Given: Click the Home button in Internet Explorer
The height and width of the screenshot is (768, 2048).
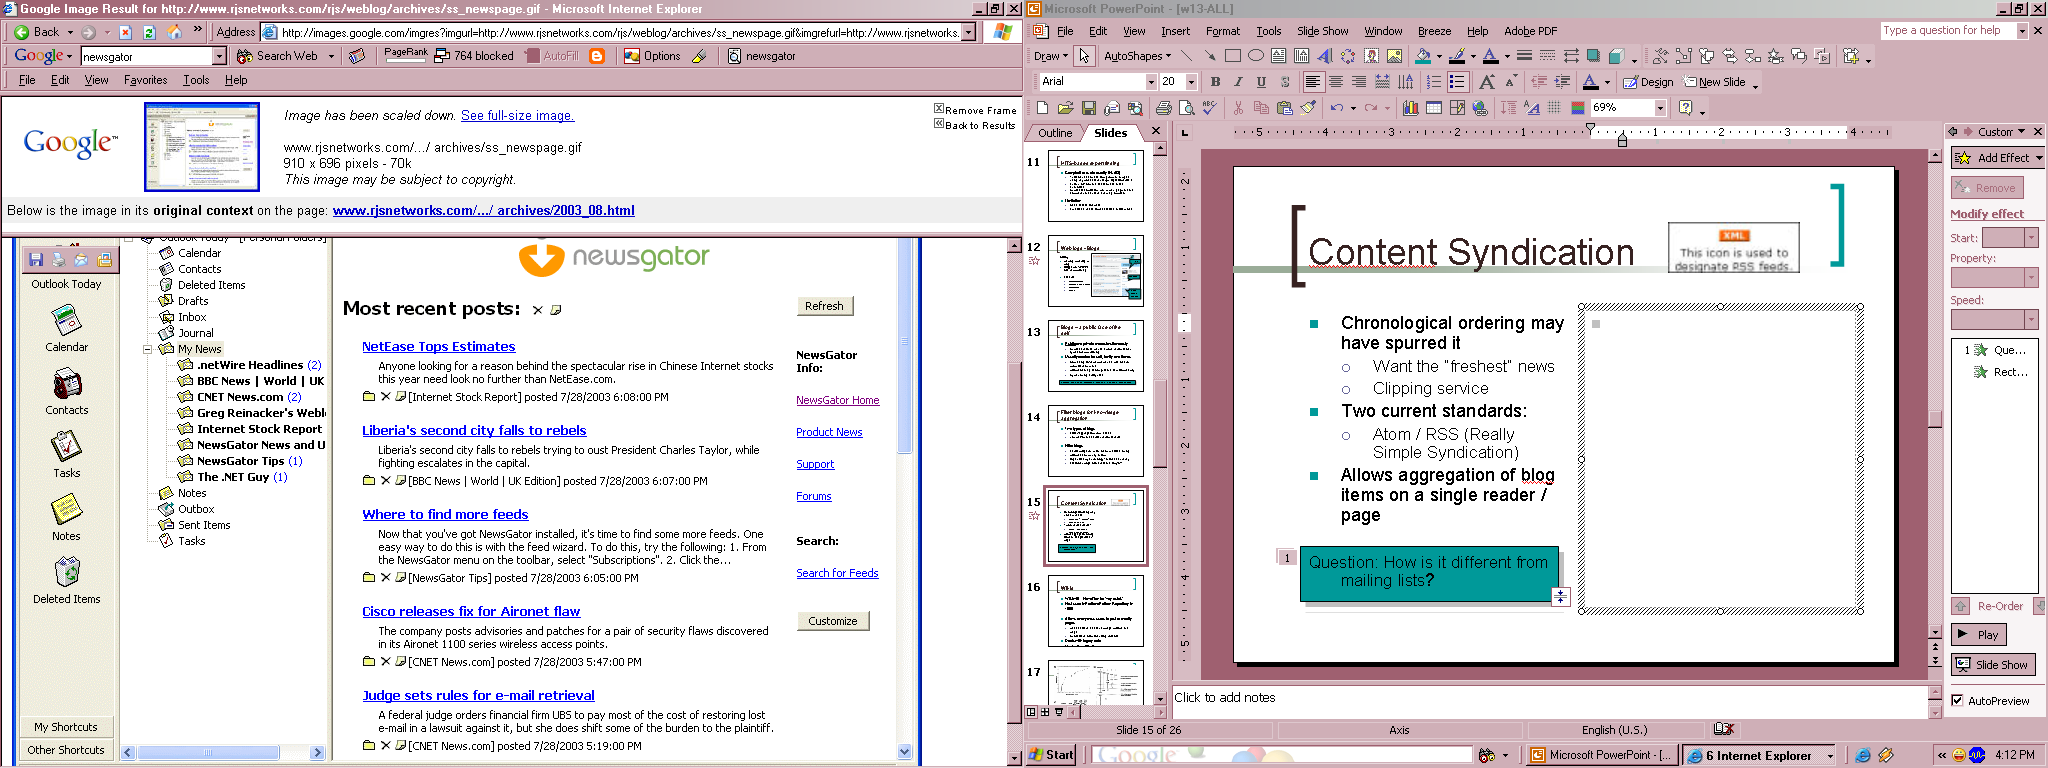Looking at the screenshot, I should click(174, 32).
